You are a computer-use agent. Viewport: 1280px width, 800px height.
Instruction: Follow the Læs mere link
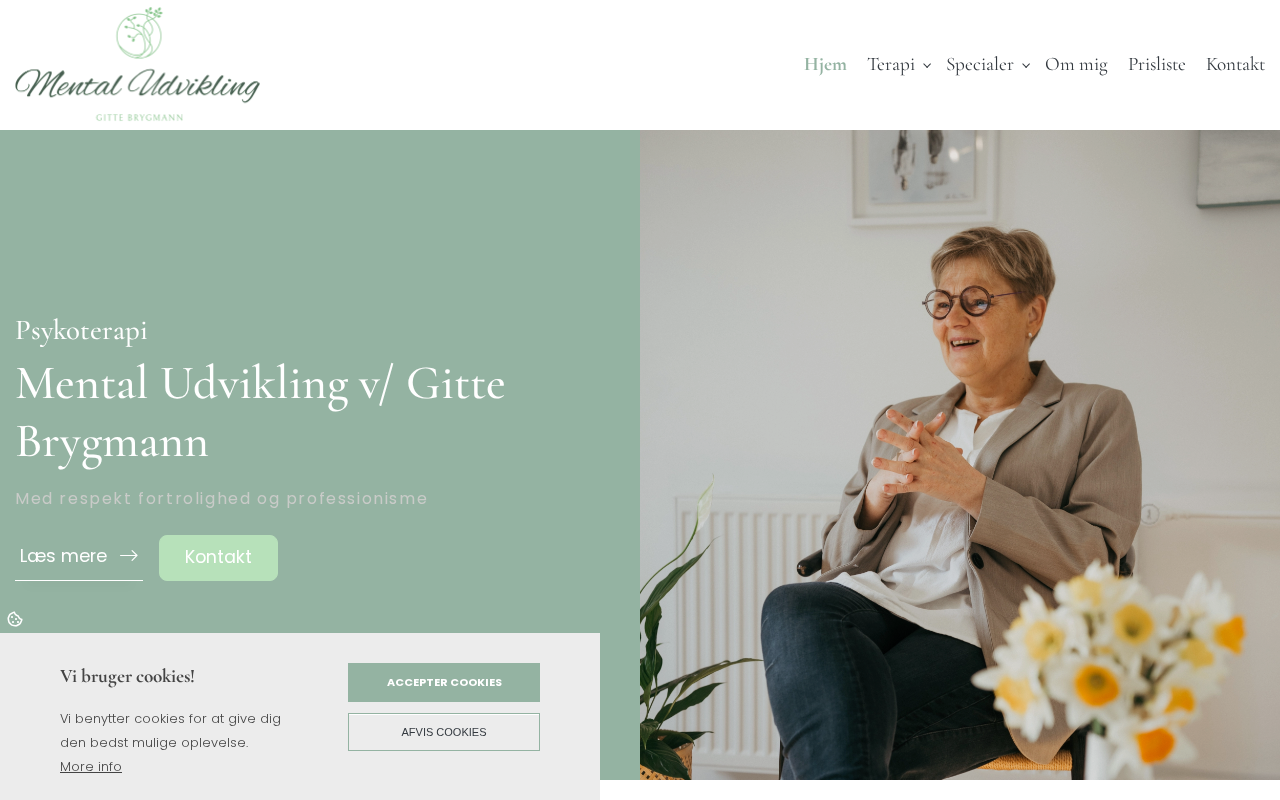pos(79,557)
